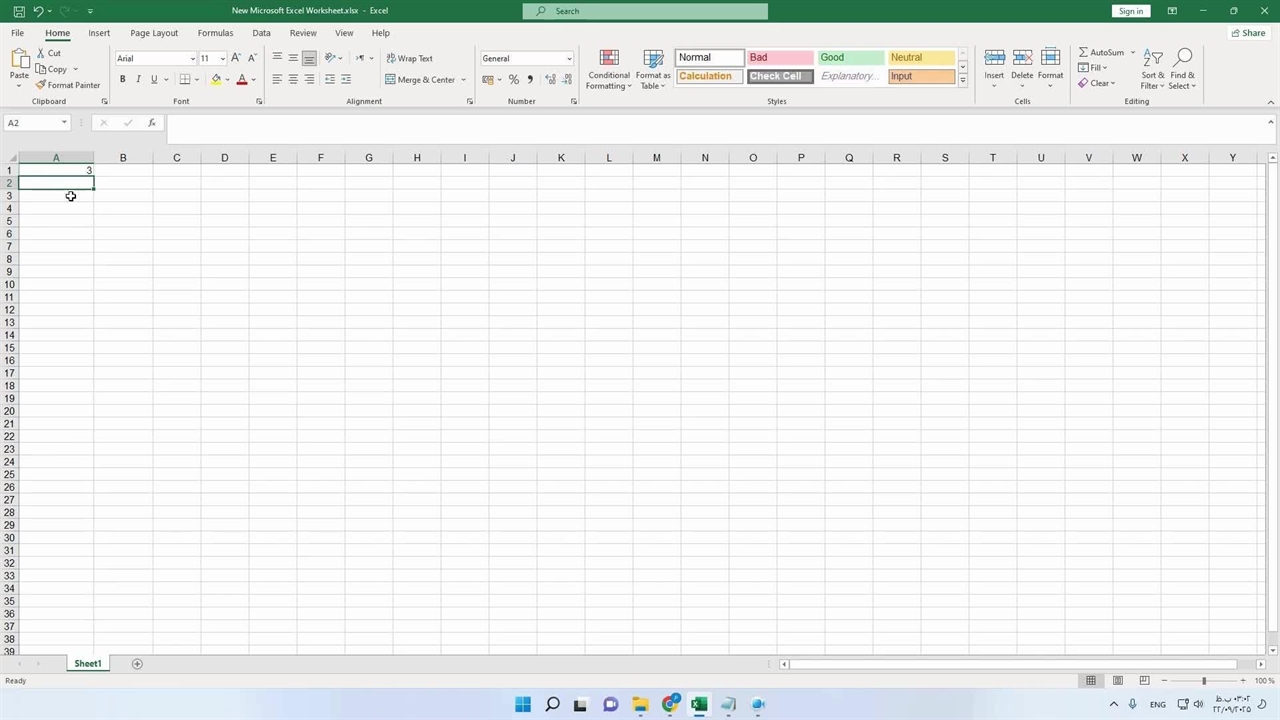1280x720 pixels.
Task: Click the Merge & Center icon
Action: click(390, 80)
